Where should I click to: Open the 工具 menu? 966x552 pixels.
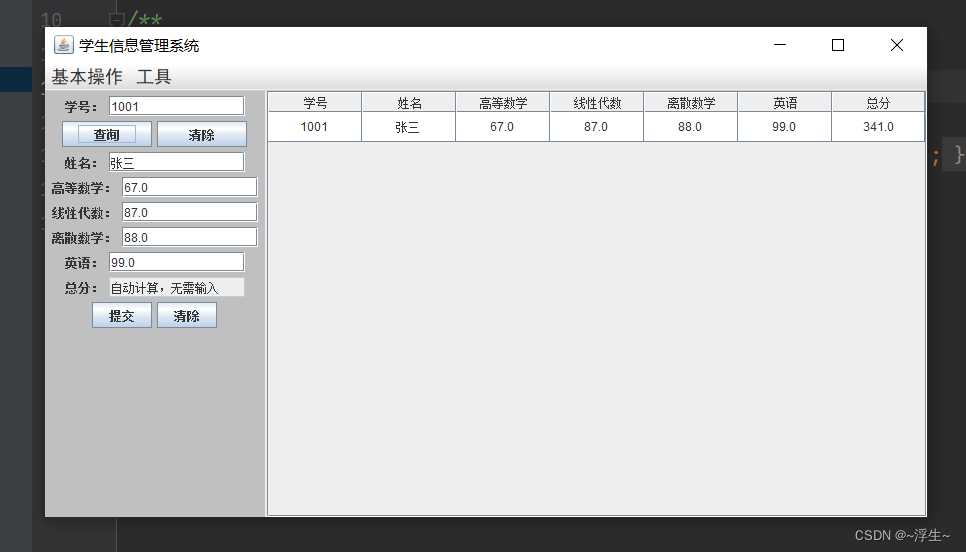153,77
